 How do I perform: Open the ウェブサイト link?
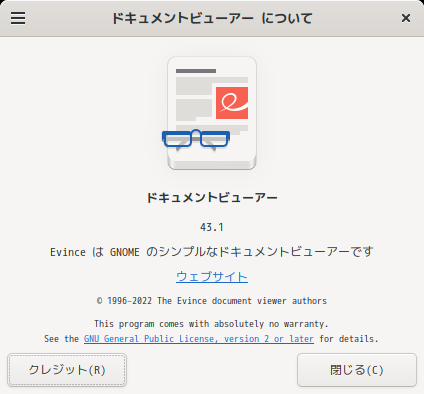tap(212, 277)
